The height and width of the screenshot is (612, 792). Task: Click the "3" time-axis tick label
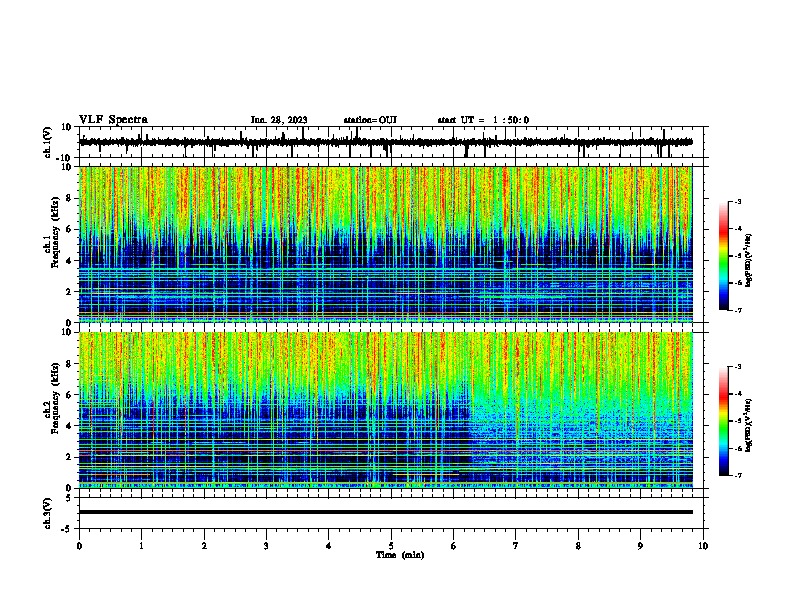[x=266, y=546]
